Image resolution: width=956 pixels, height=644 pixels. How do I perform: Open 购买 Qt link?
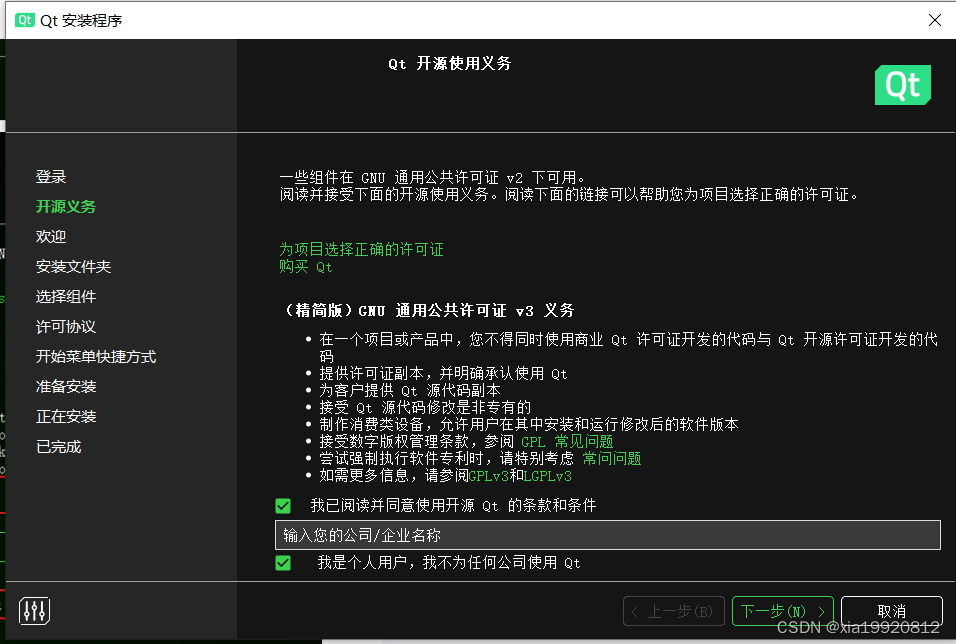point(305,267)
